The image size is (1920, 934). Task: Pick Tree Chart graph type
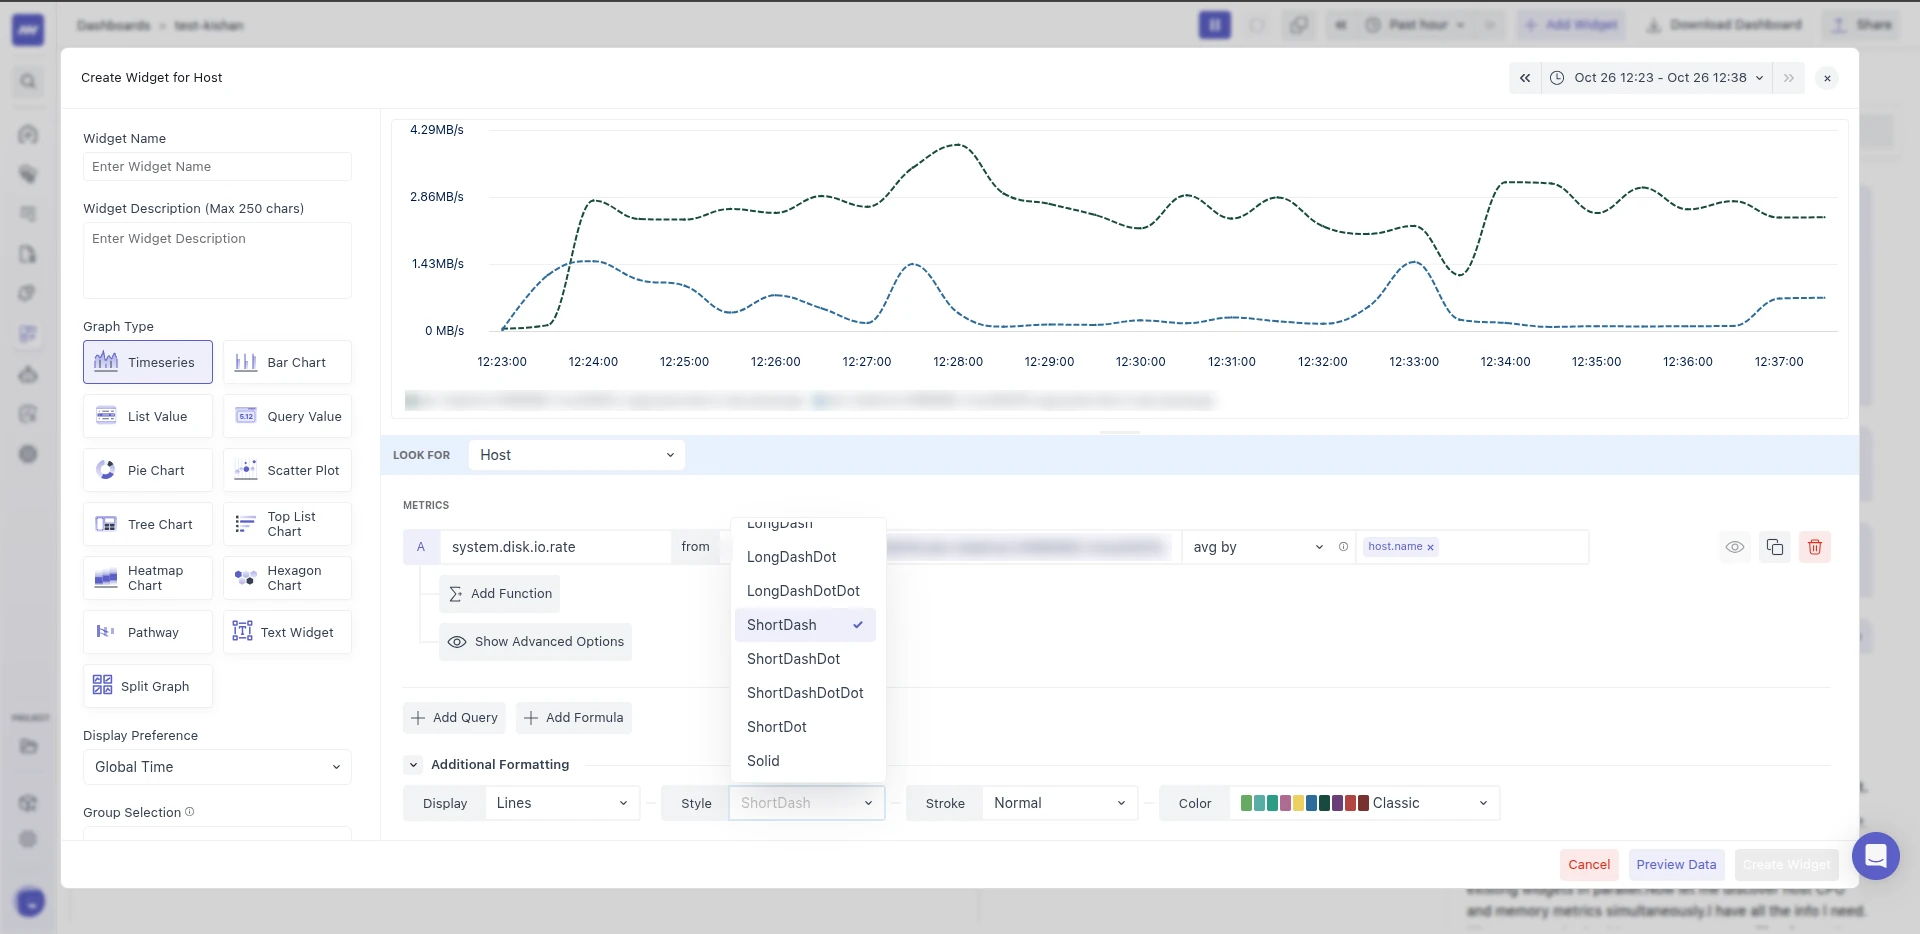coord(148,524)
